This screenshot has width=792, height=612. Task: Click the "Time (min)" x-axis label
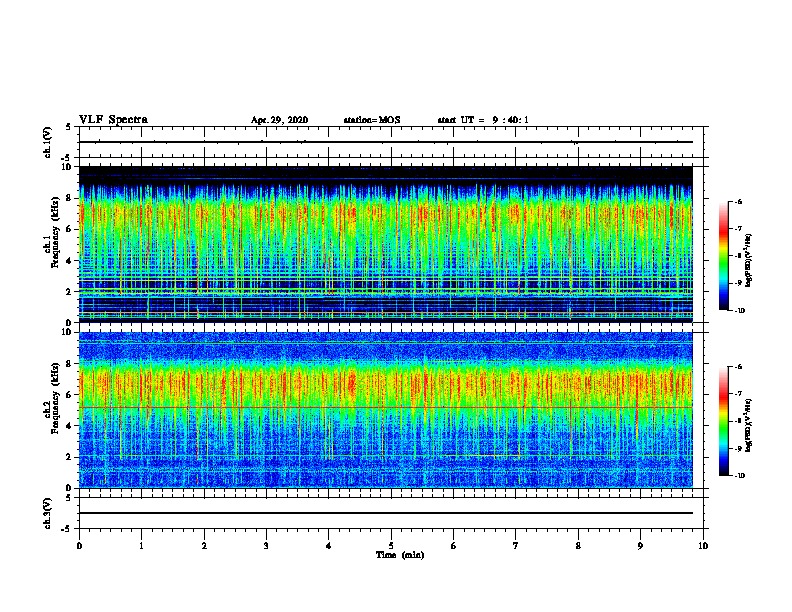pos(400,555)
